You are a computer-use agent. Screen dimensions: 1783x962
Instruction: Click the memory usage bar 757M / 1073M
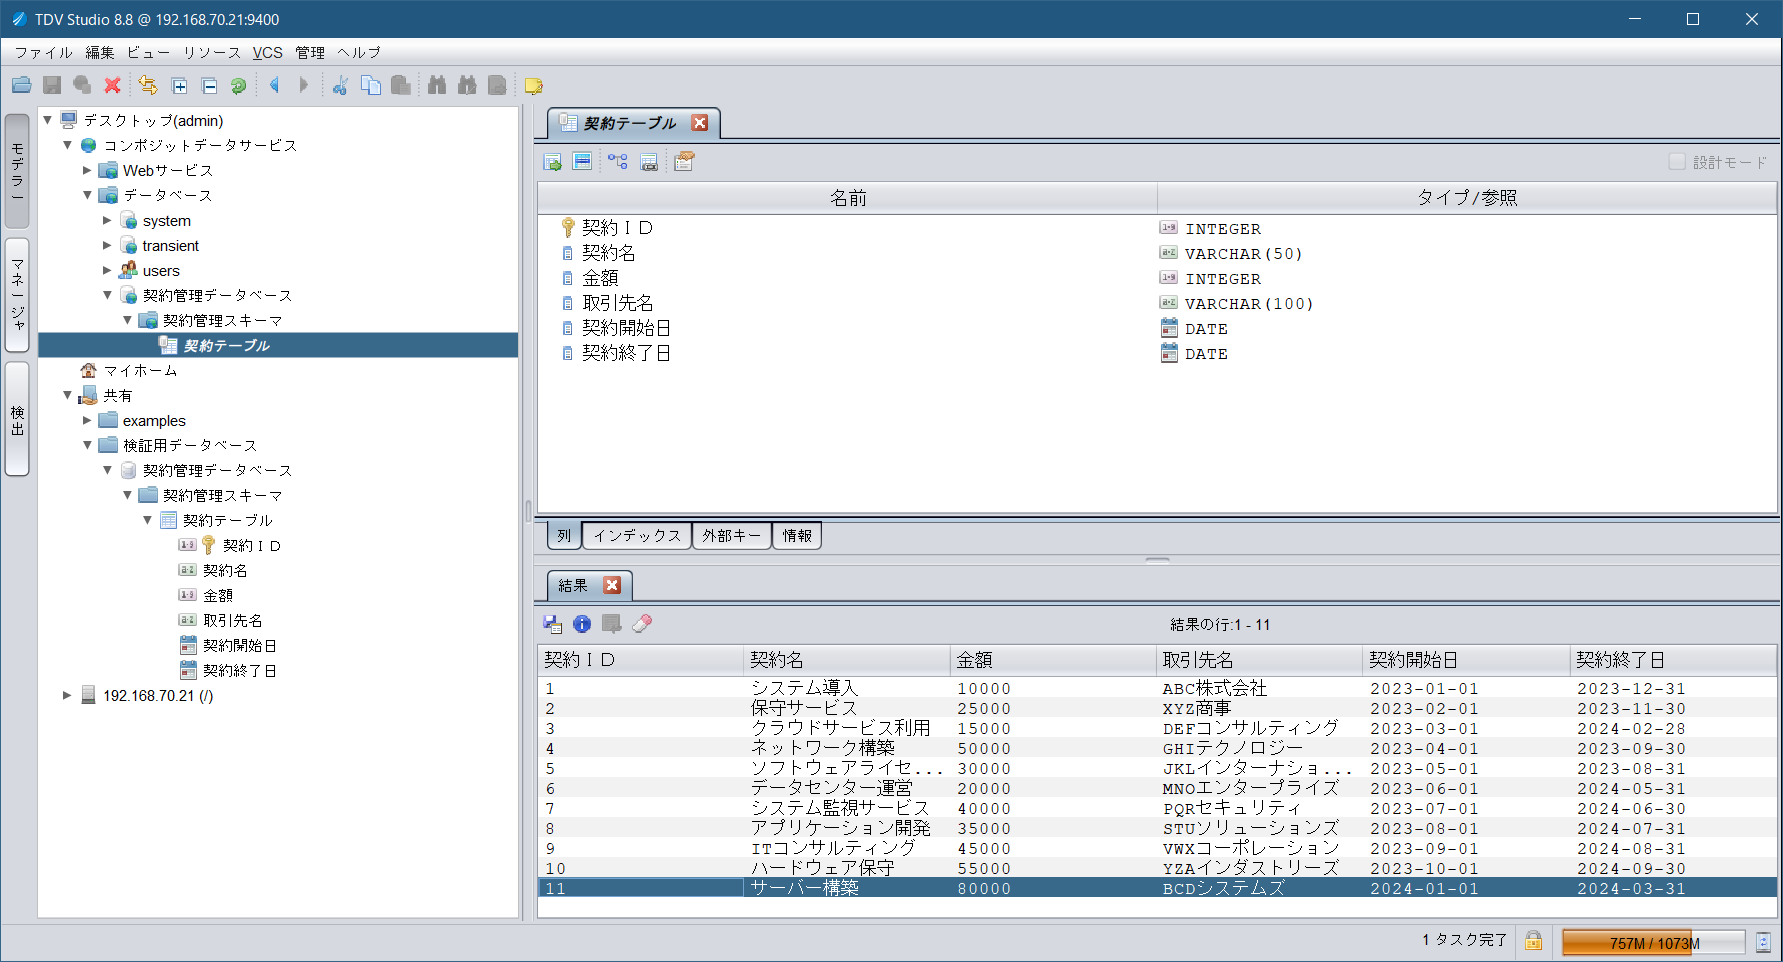point(1654,942)
